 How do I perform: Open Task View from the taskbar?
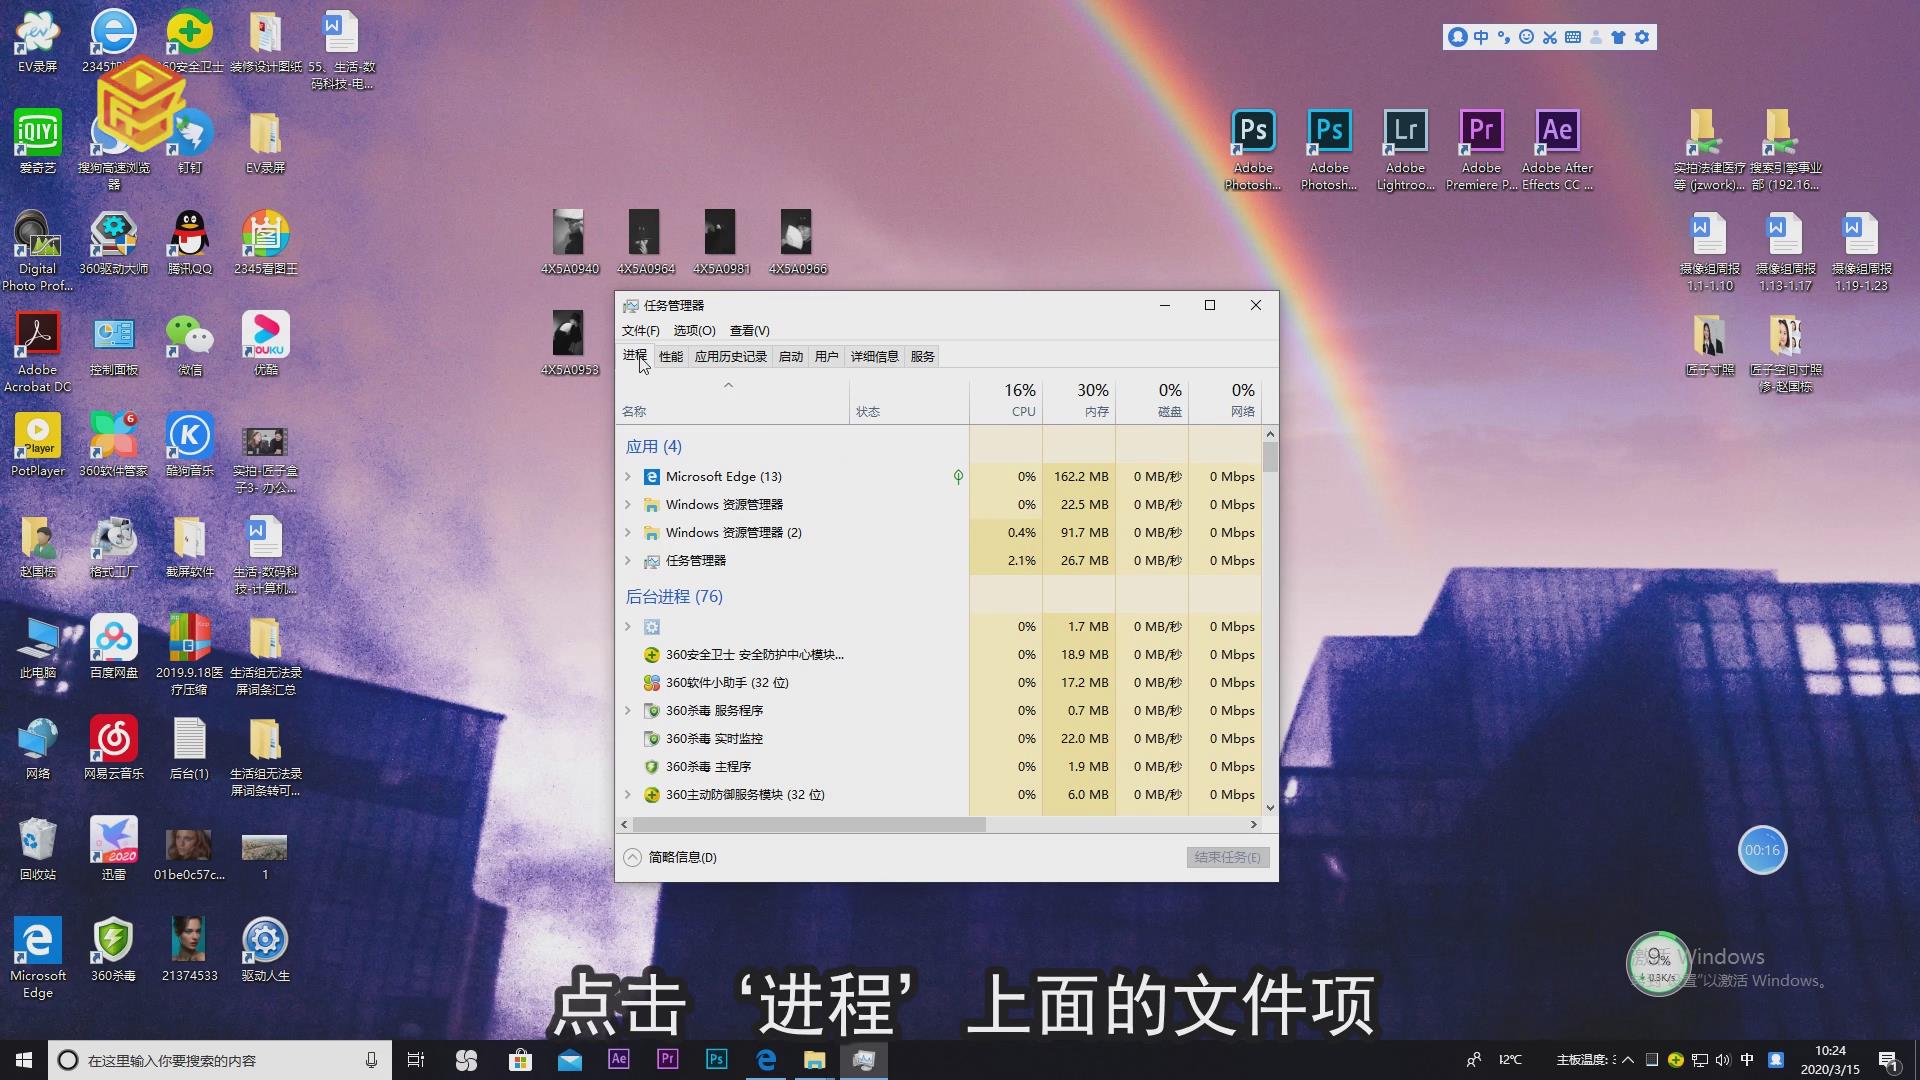[x=416, y=1060]
